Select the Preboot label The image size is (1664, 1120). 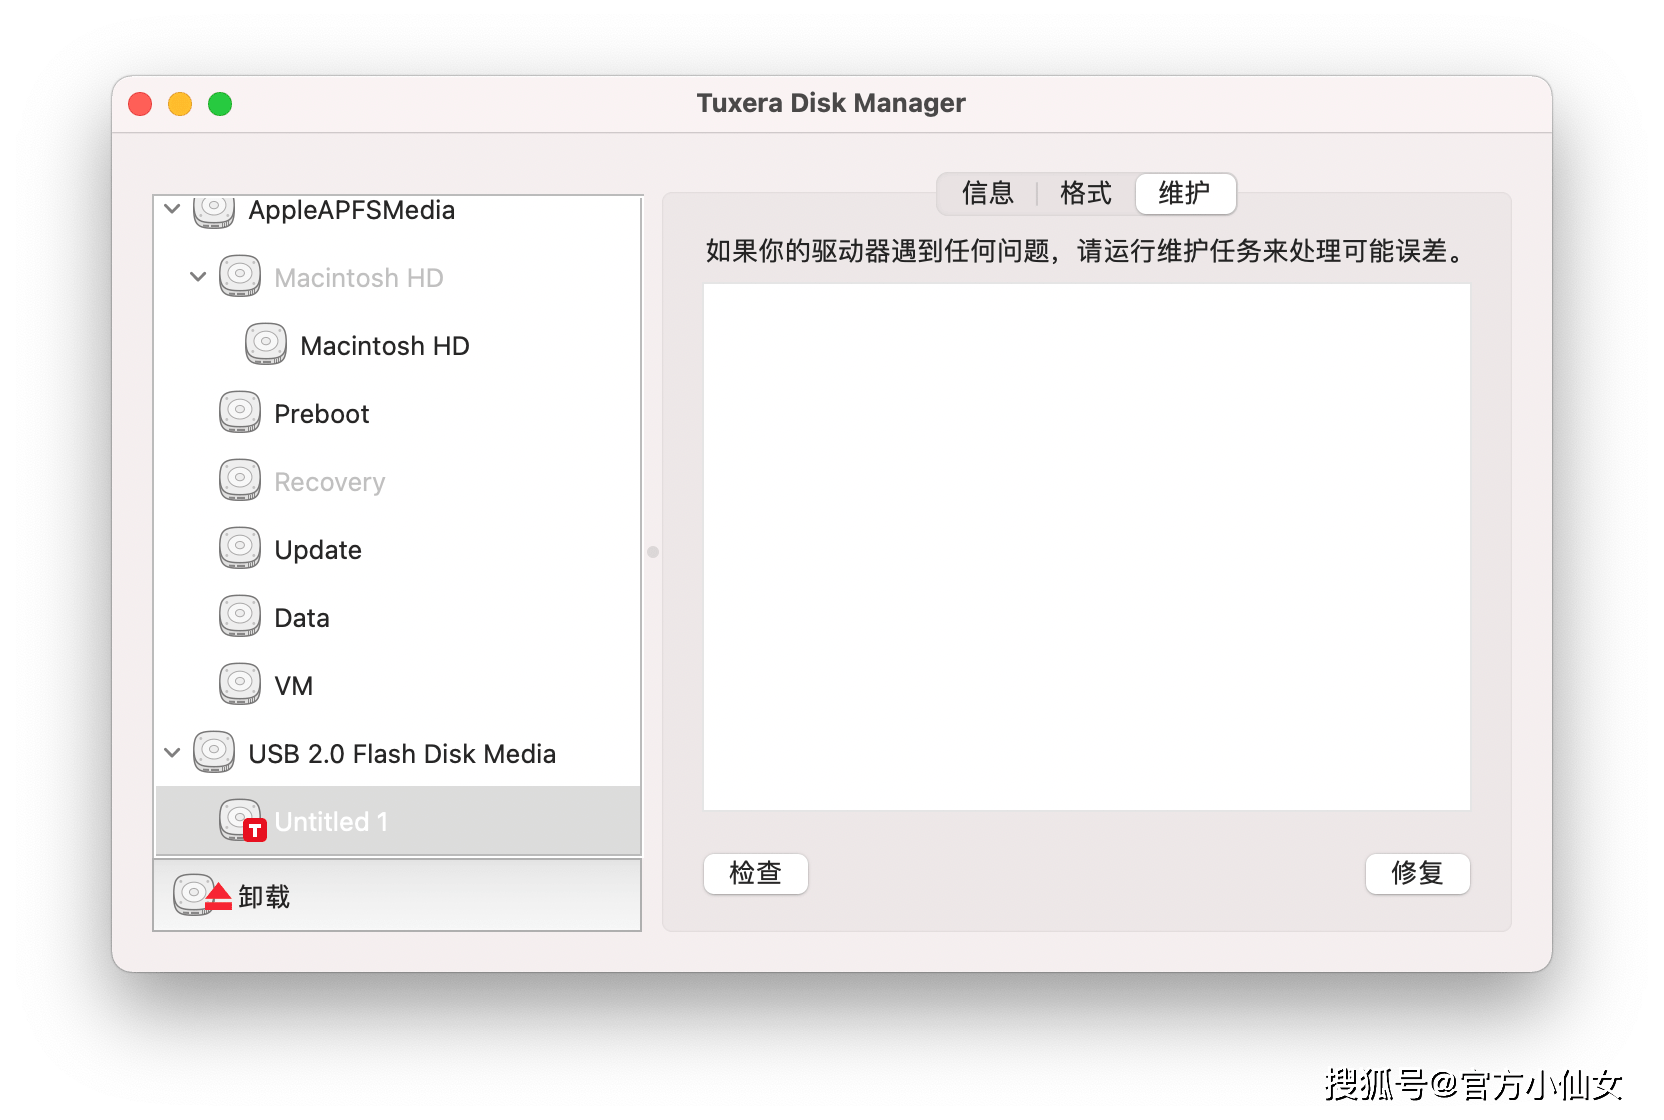(x=322, y=414)
